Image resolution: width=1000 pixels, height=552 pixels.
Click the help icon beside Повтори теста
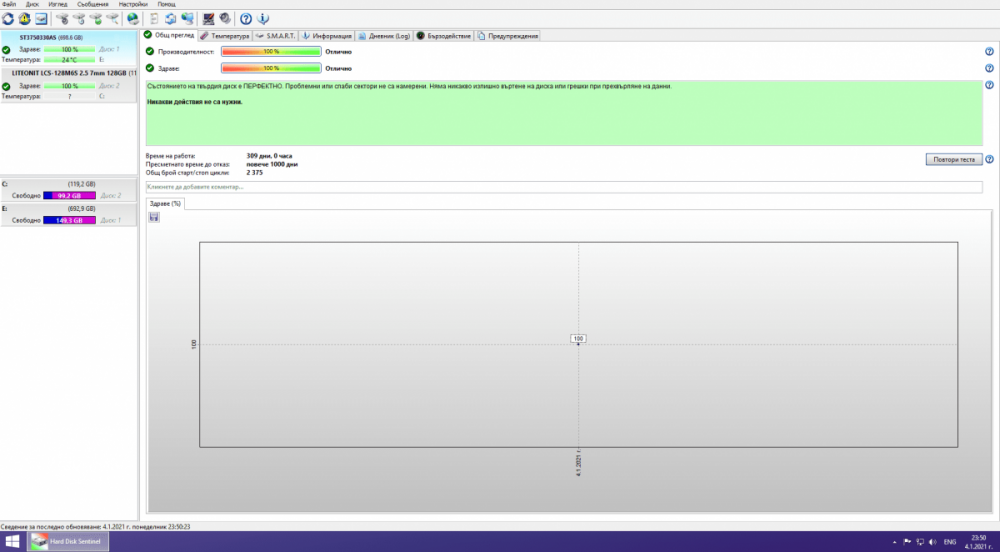point(989,159)
